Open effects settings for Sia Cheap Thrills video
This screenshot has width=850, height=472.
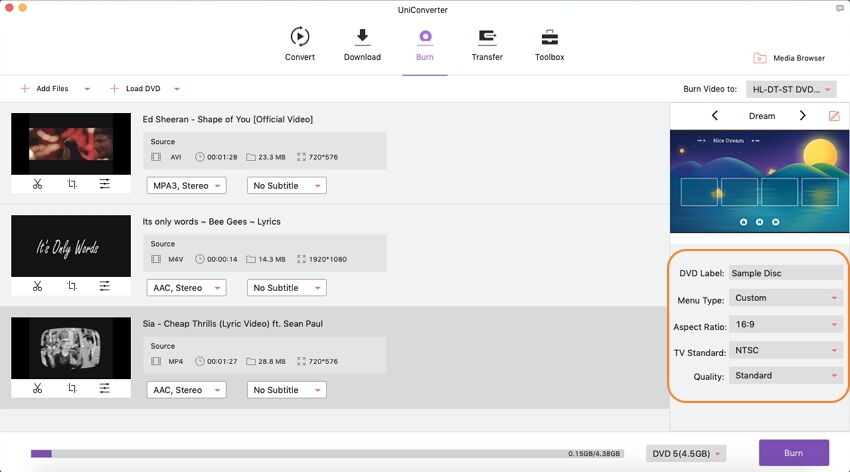(x=105, y=388)
